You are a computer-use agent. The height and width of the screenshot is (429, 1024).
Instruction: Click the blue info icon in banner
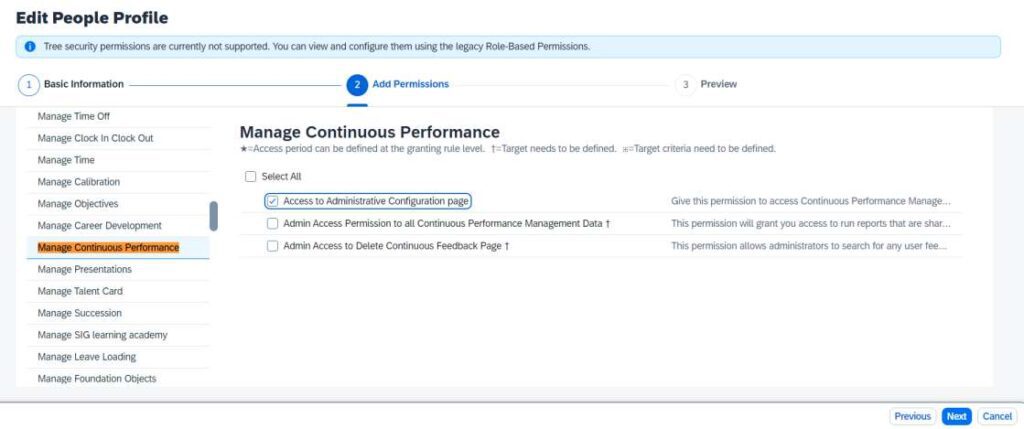(29, 46)
